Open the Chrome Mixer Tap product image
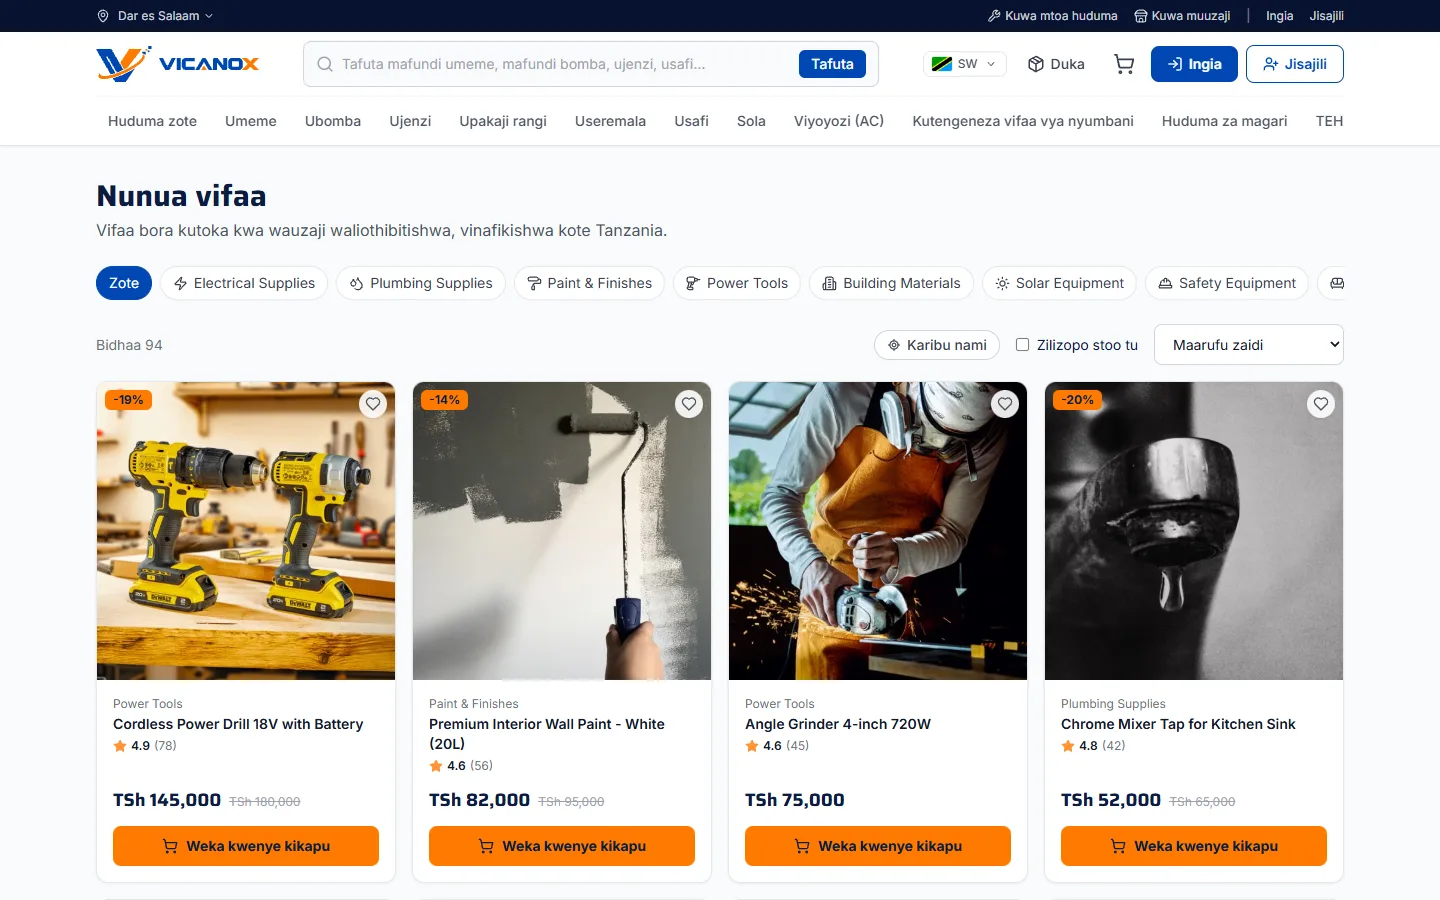 click(1194, 531)
